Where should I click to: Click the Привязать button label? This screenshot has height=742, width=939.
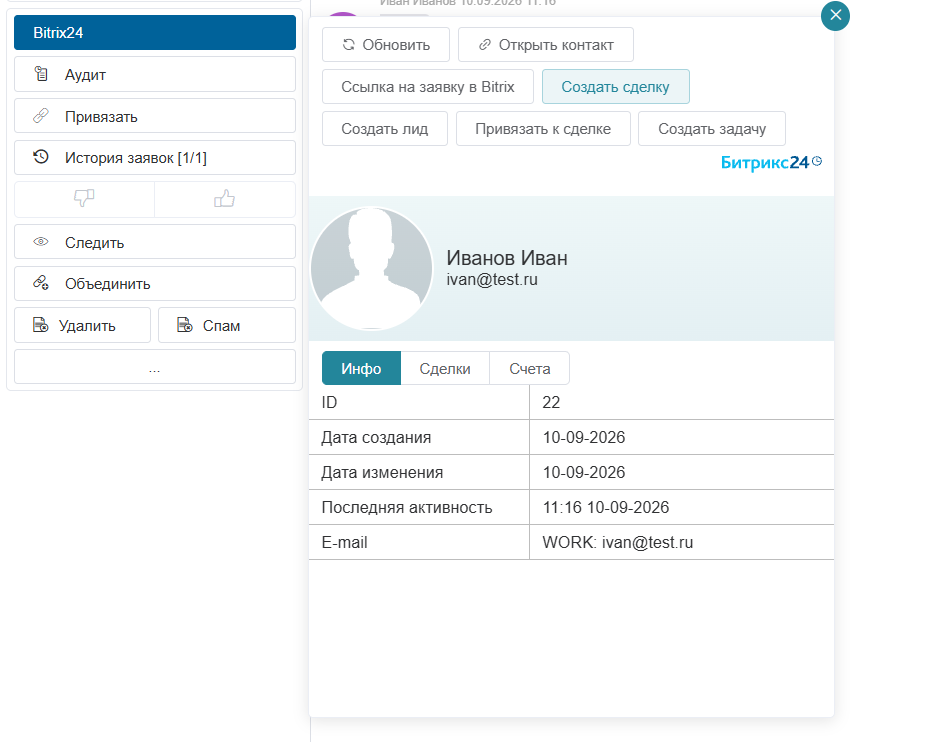101,117
